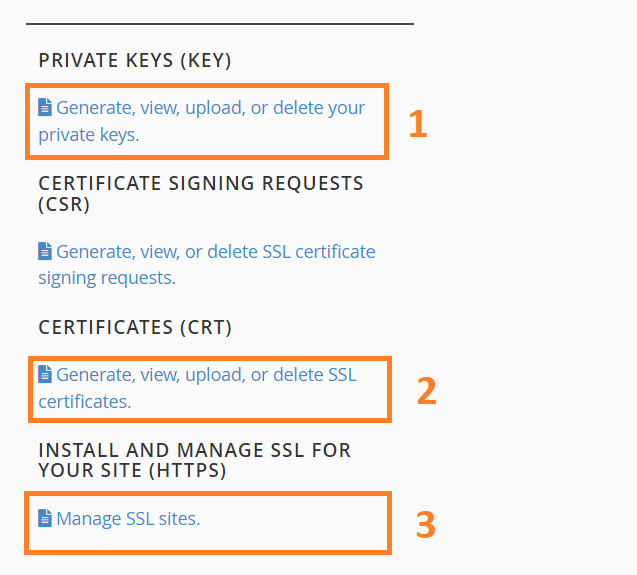The width and height of the screenshot is (637, 575).
Task: Select the CERTIFICATES (CRT) heading
Action: [x=135, y=328]
